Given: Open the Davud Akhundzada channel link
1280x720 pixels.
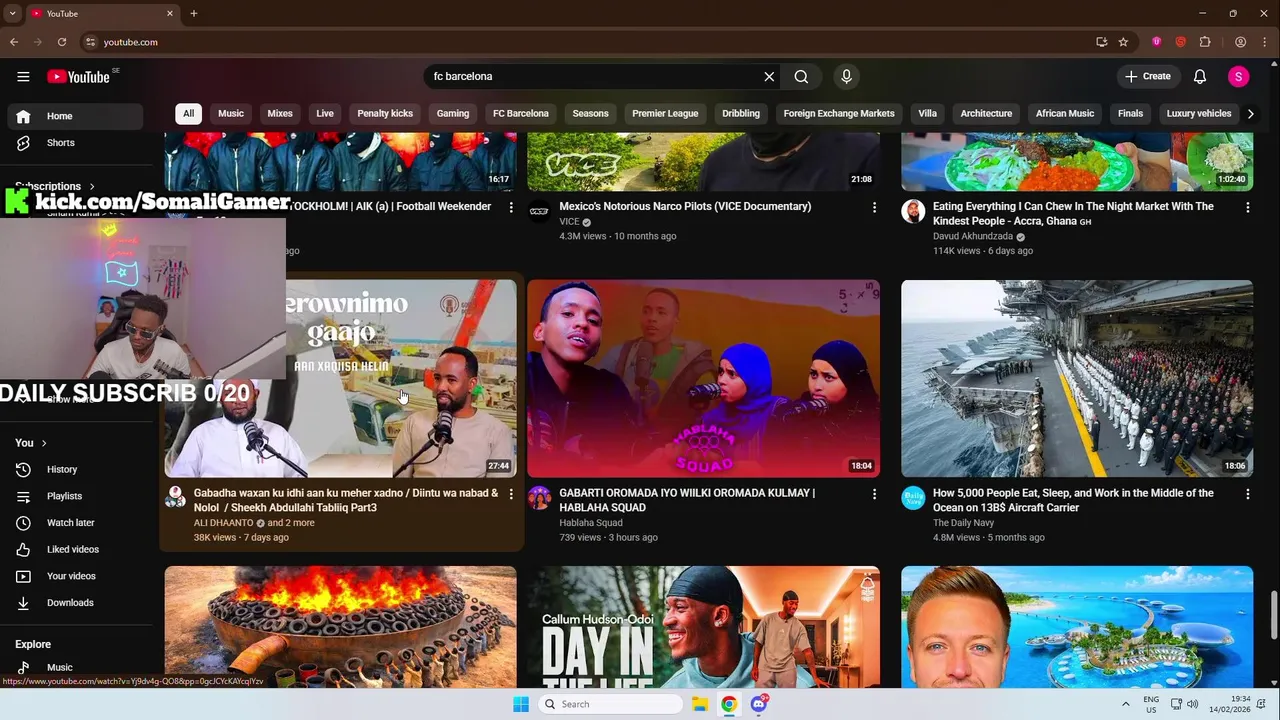Looking at the screenshot, I should coord(973,236).
